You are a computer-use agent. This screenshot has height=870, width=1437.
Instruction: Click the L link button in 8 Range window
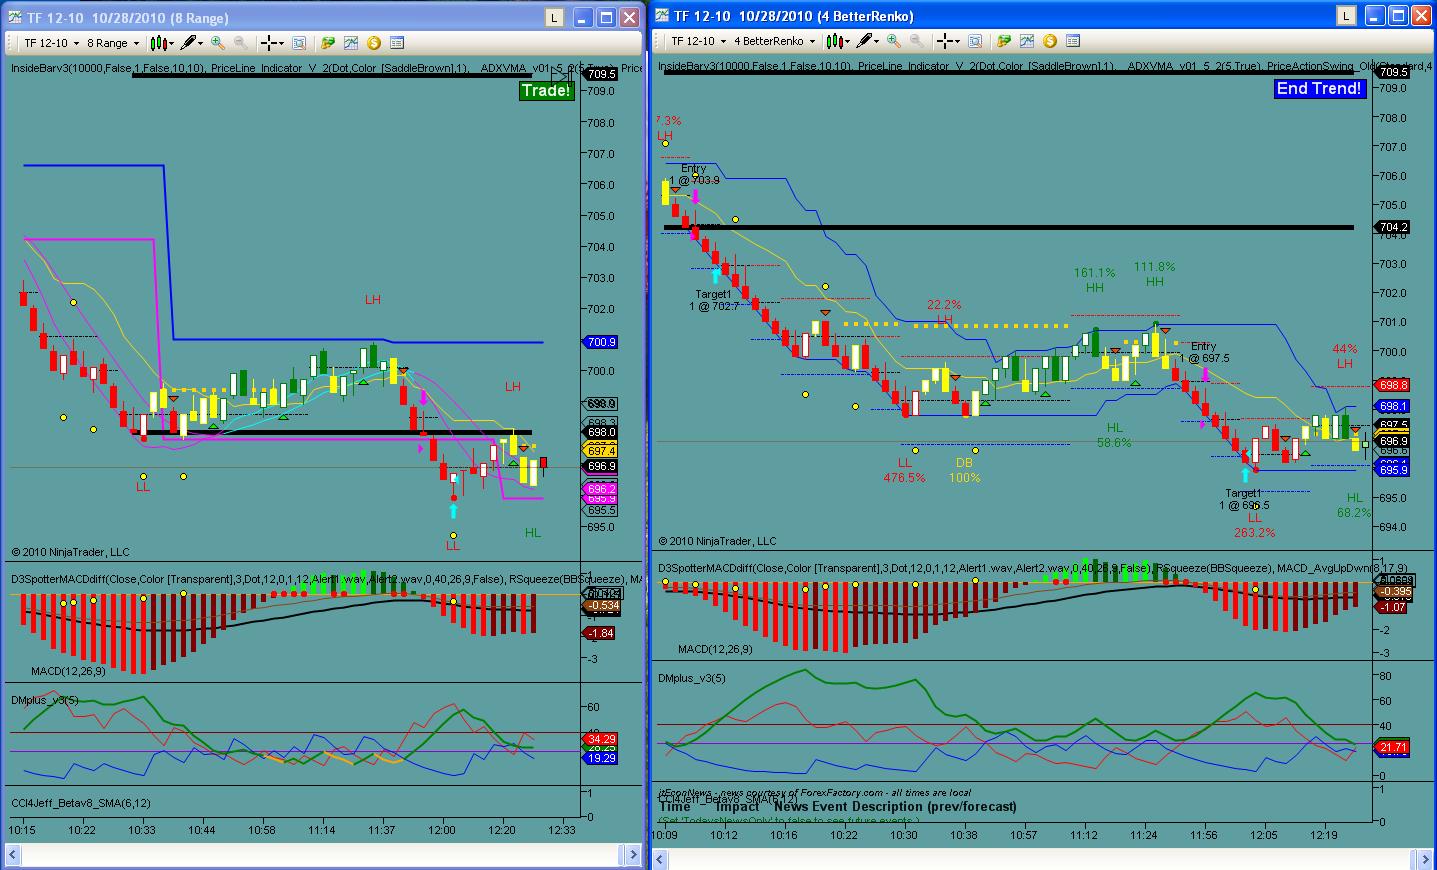coord(554,18)
